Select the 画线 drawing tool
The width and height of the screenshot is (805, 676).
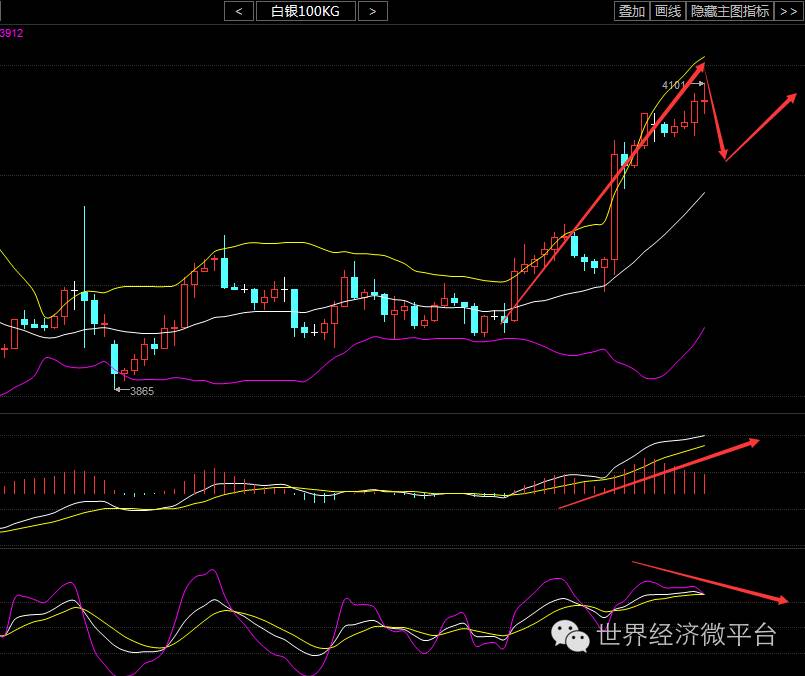click(x=668, y=11)
